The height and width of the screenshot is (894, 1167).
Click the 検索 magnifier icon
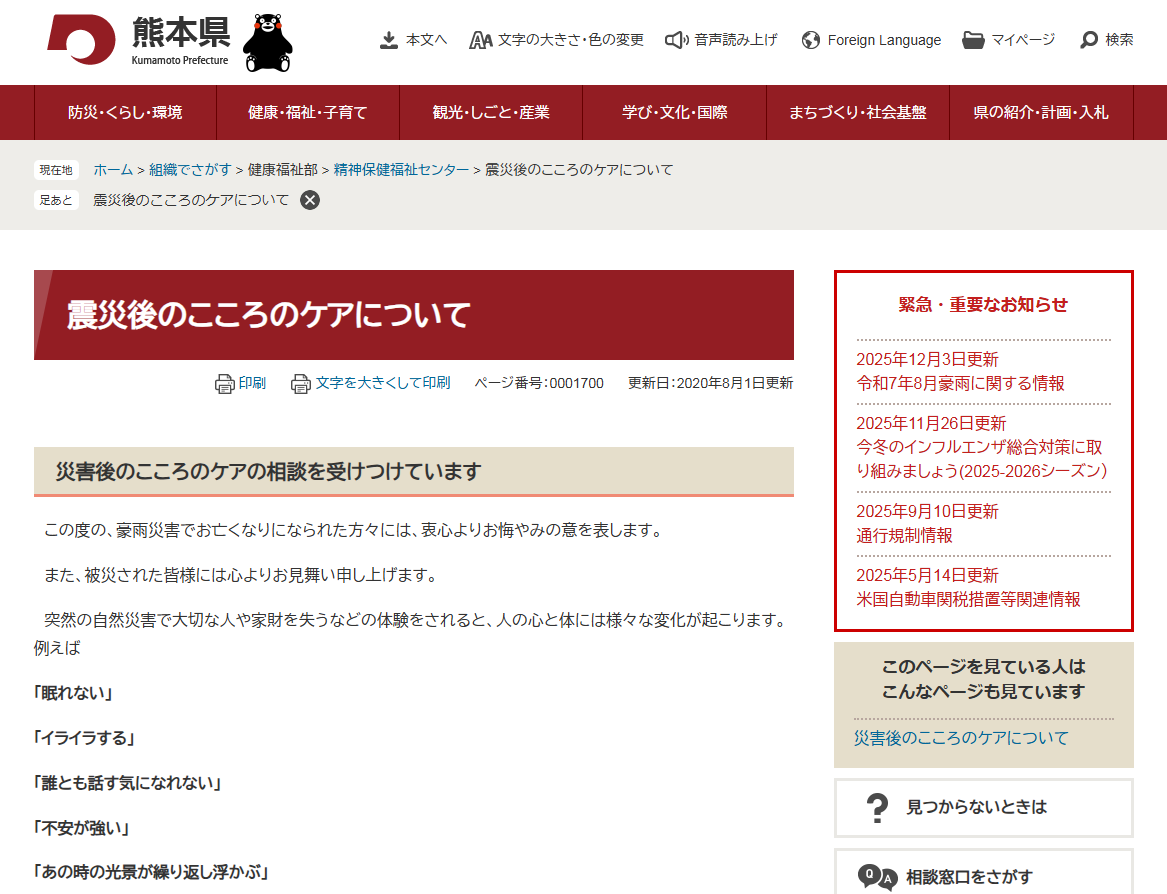(x=1090, y=40)
